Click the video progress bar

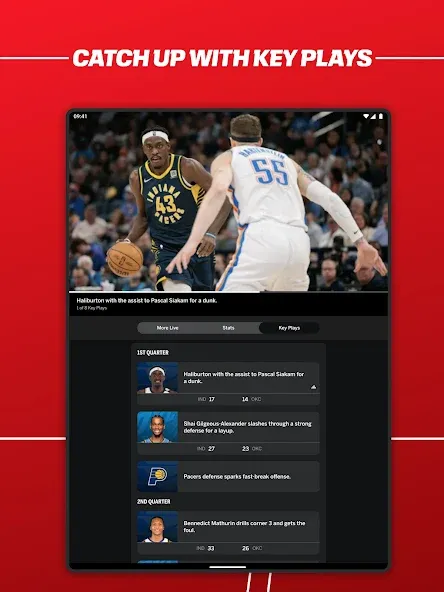tap(228, 292)
